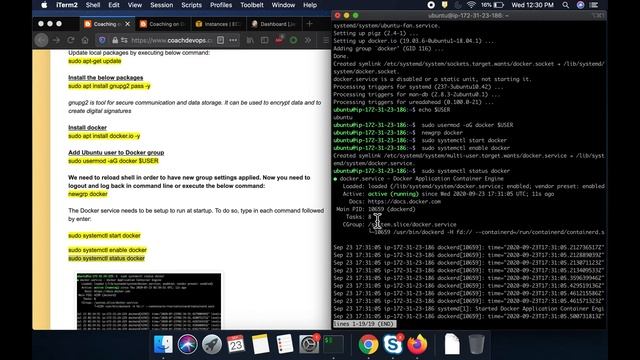640x360 pixels.
Task: Open Firefox from the Dock
Action: point(417,344)
